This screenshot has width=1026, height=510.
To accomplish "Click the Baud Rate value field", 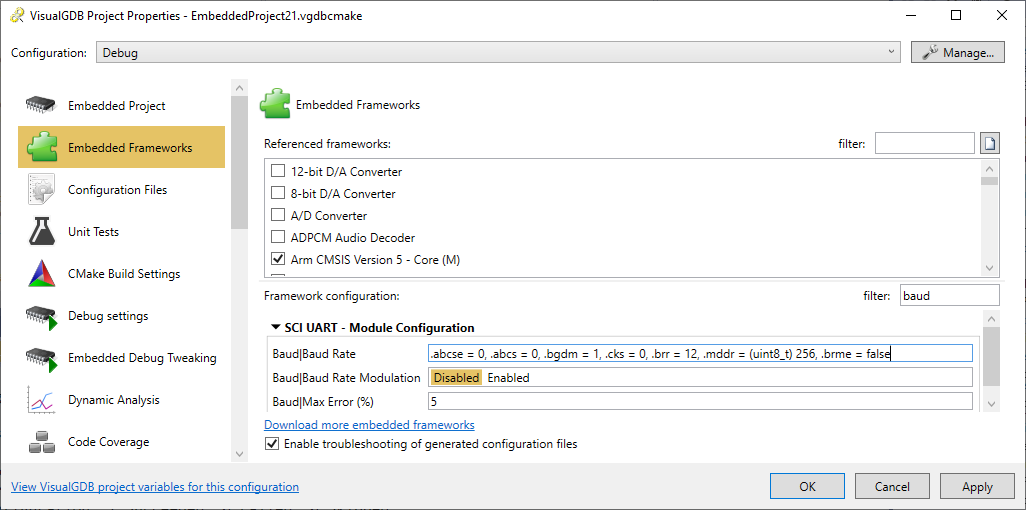I will [x=700, y=354].
